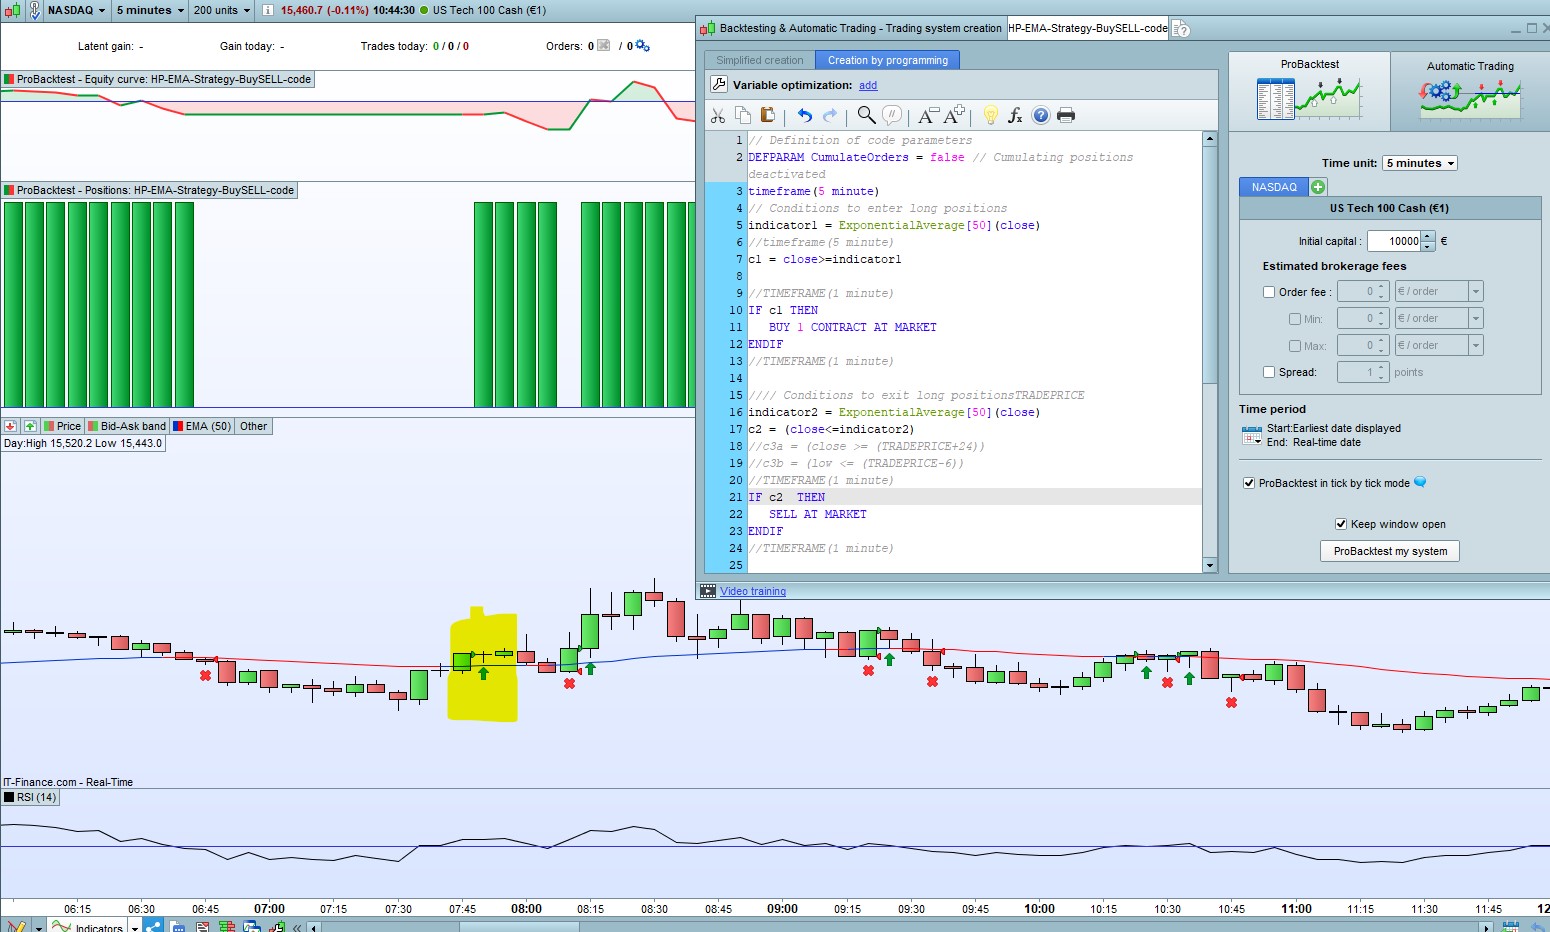The height and width of the screenshot is (932, 1550).
Task: Click the Bid-Ask band chart label
Action: coord(127,426)
